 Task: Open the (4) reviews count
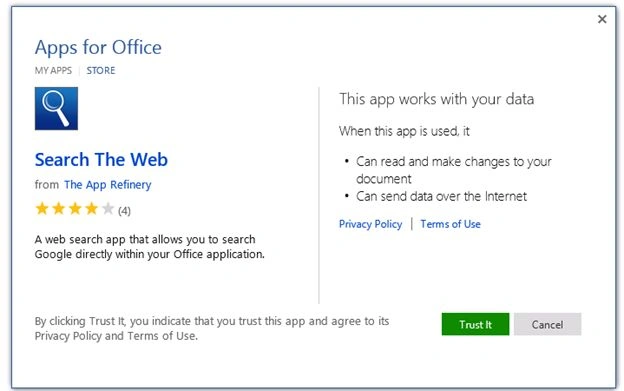tap(124, 210)
